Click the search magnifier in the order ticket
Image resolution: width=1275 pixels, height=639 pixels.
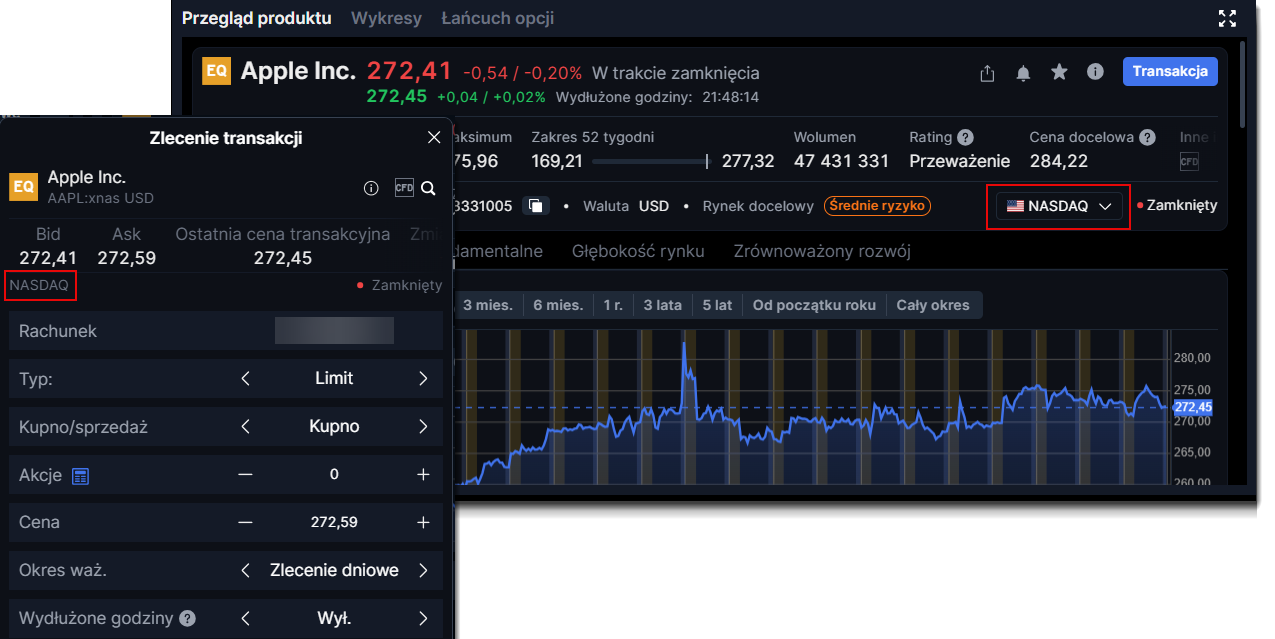pos(428,188)
